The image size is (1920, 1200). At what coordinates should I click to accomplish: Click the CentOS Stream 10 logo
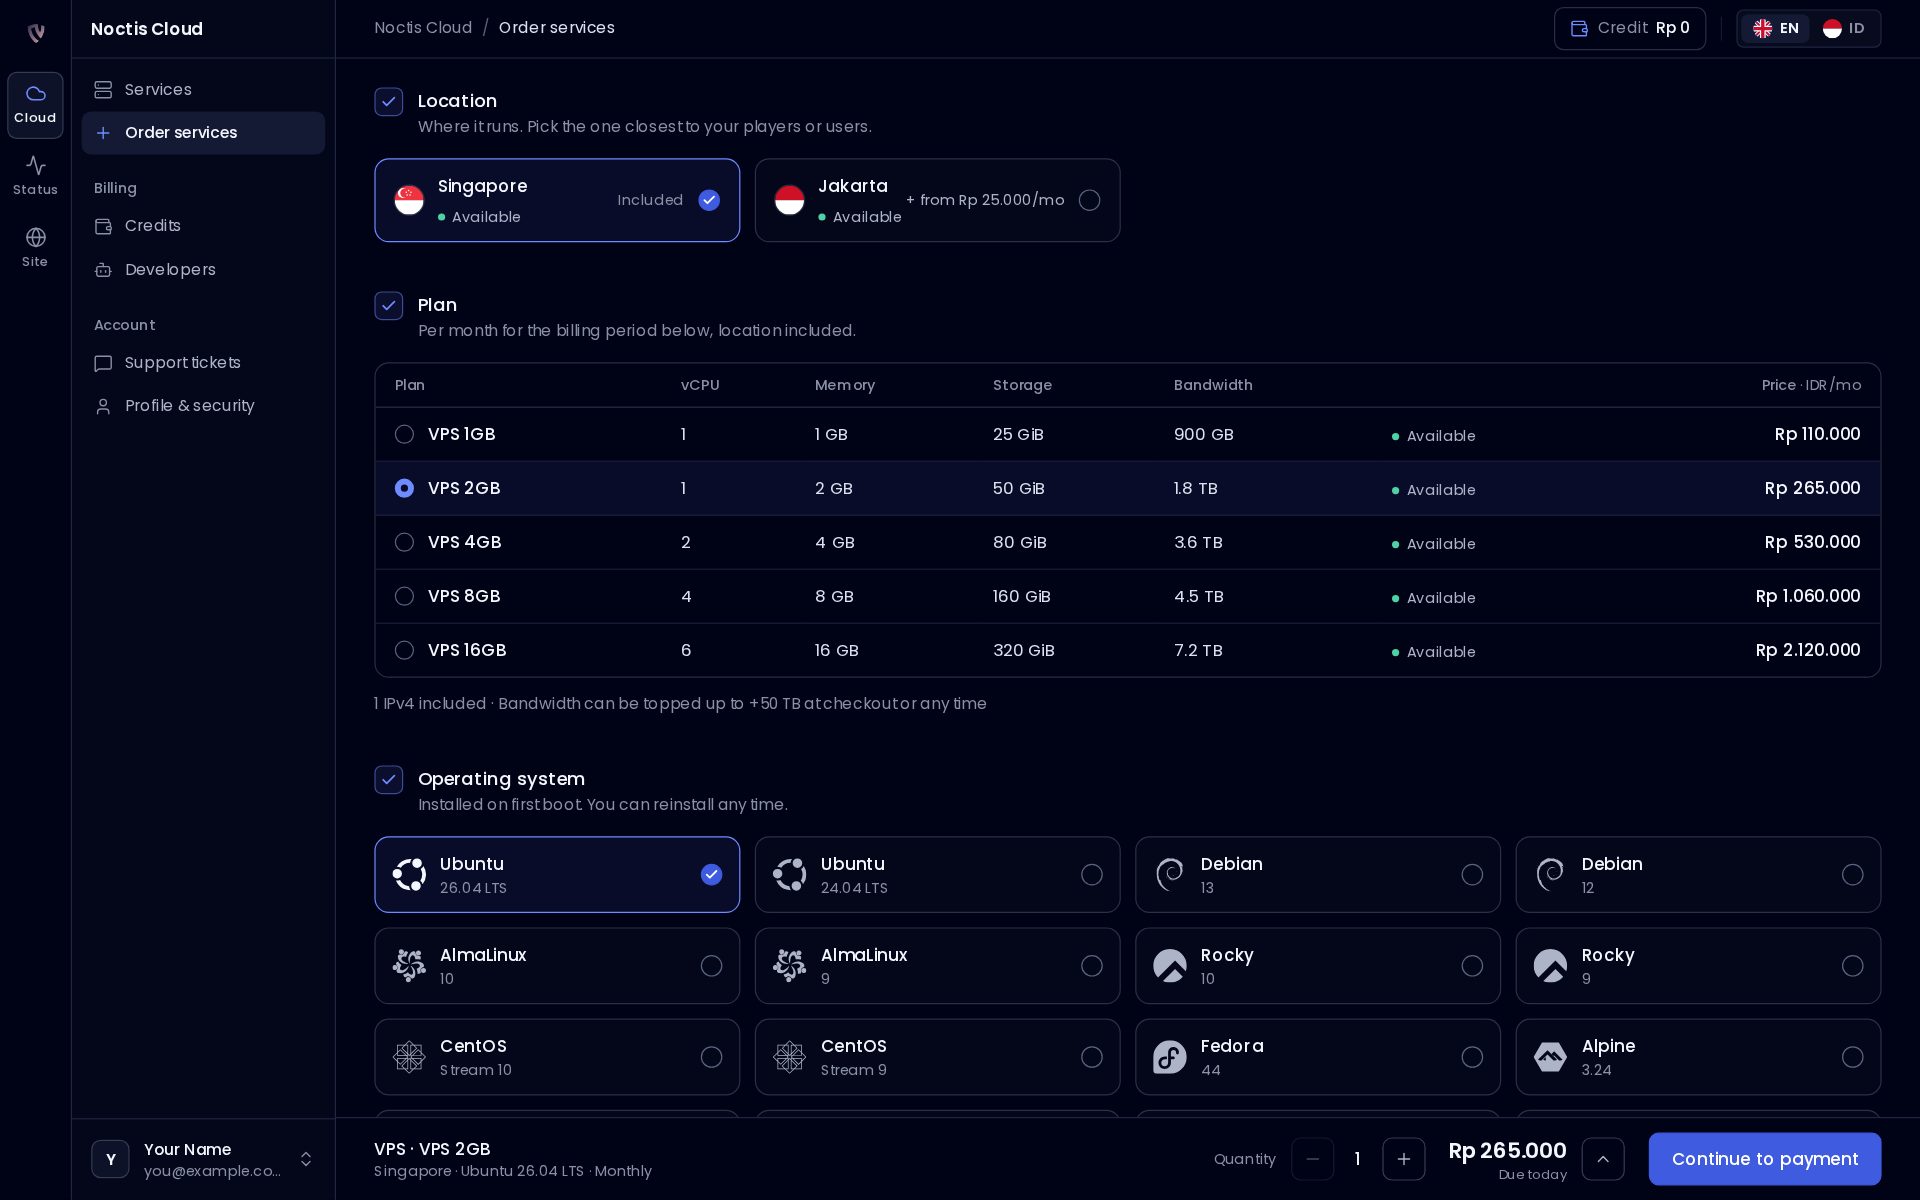point(409,1056)
